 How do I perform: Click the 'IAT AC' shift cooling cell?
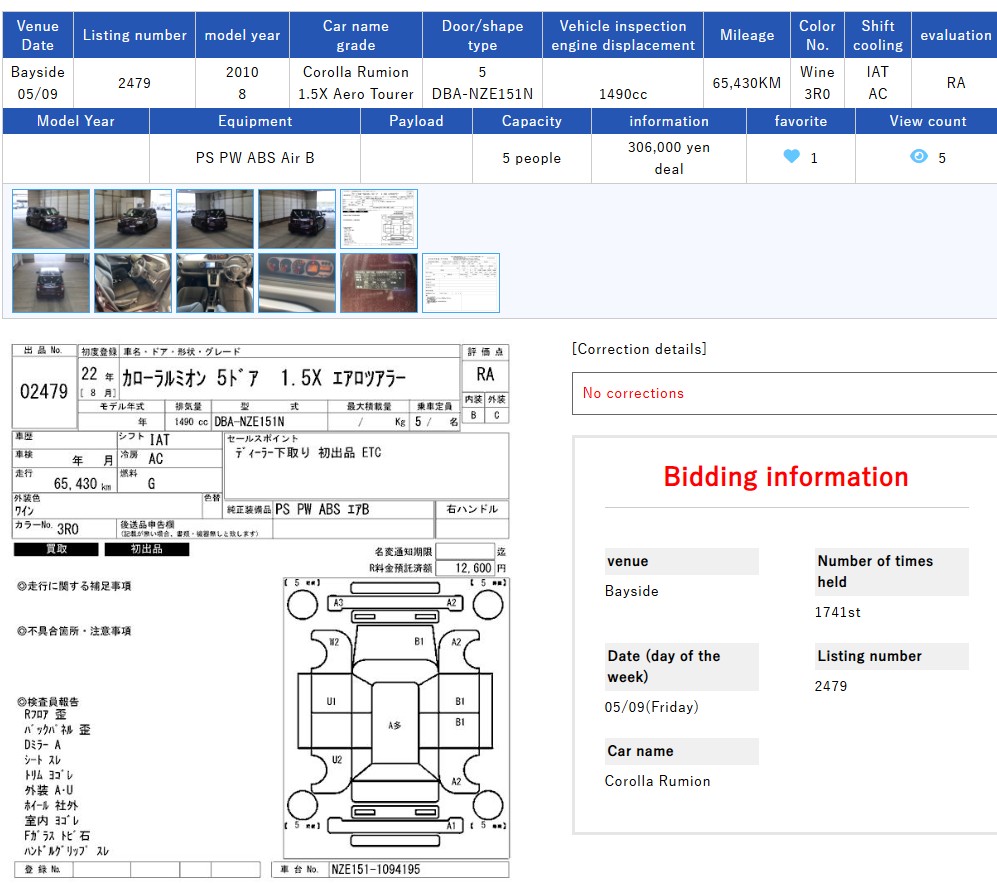point(877,83)
